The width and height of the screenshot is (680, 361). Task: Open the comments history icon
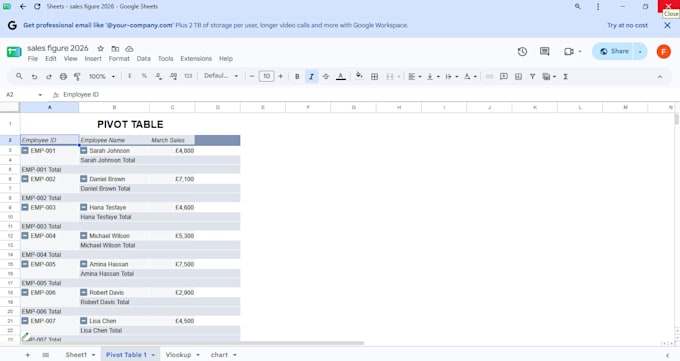pyautogui.click(x=545, y=52)
